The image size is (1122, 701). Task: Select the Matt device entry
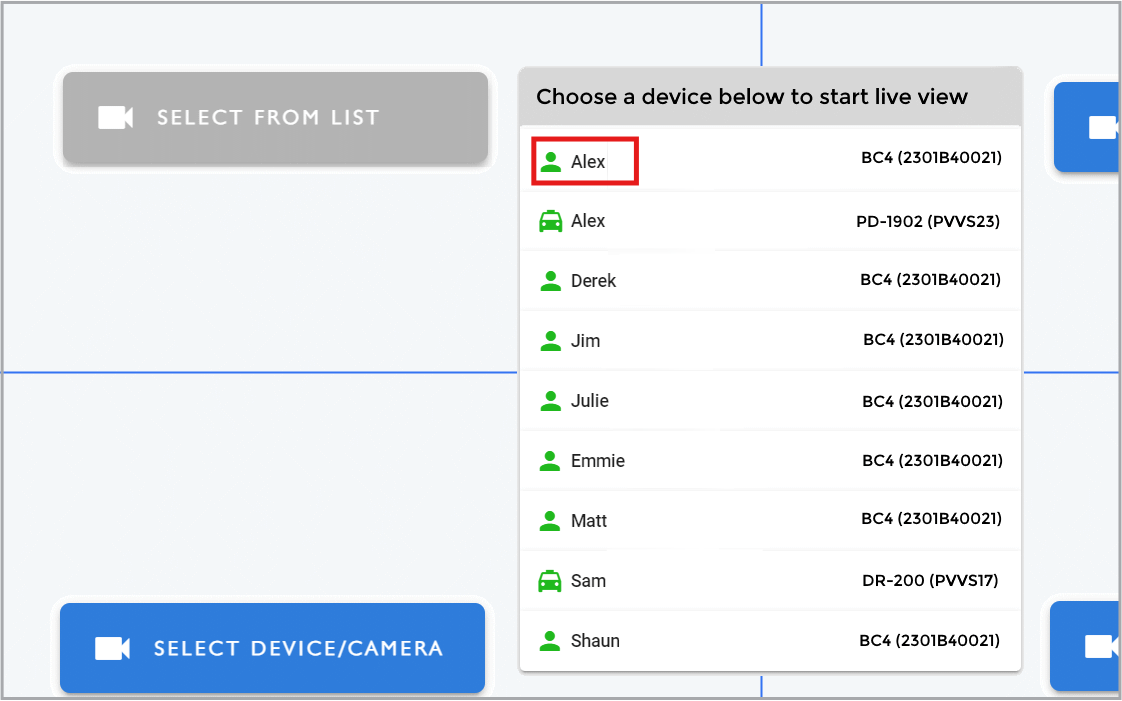(770, 521)
